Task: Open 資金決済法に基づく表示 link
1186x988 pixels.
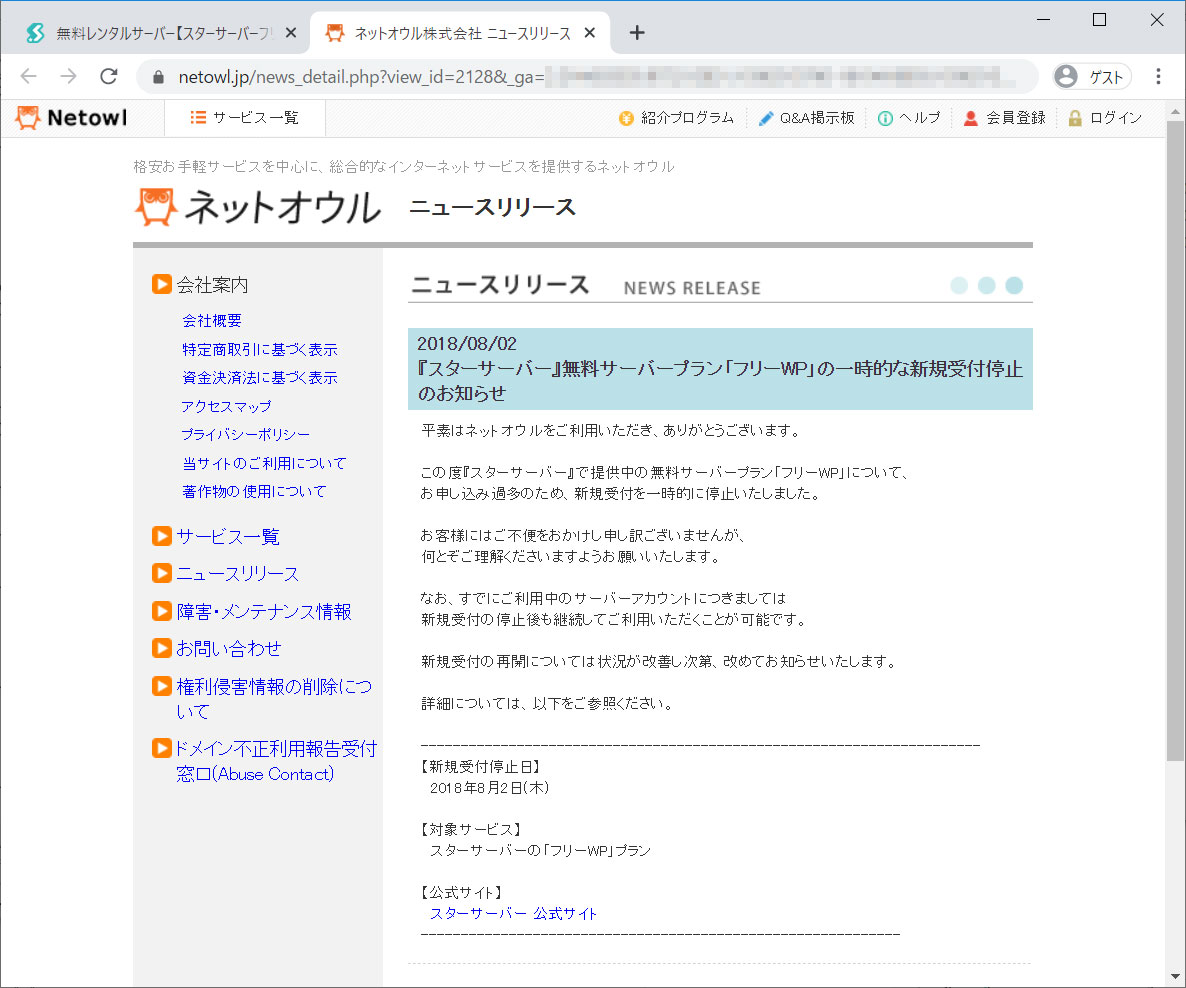Action: (x=259, y=377)
